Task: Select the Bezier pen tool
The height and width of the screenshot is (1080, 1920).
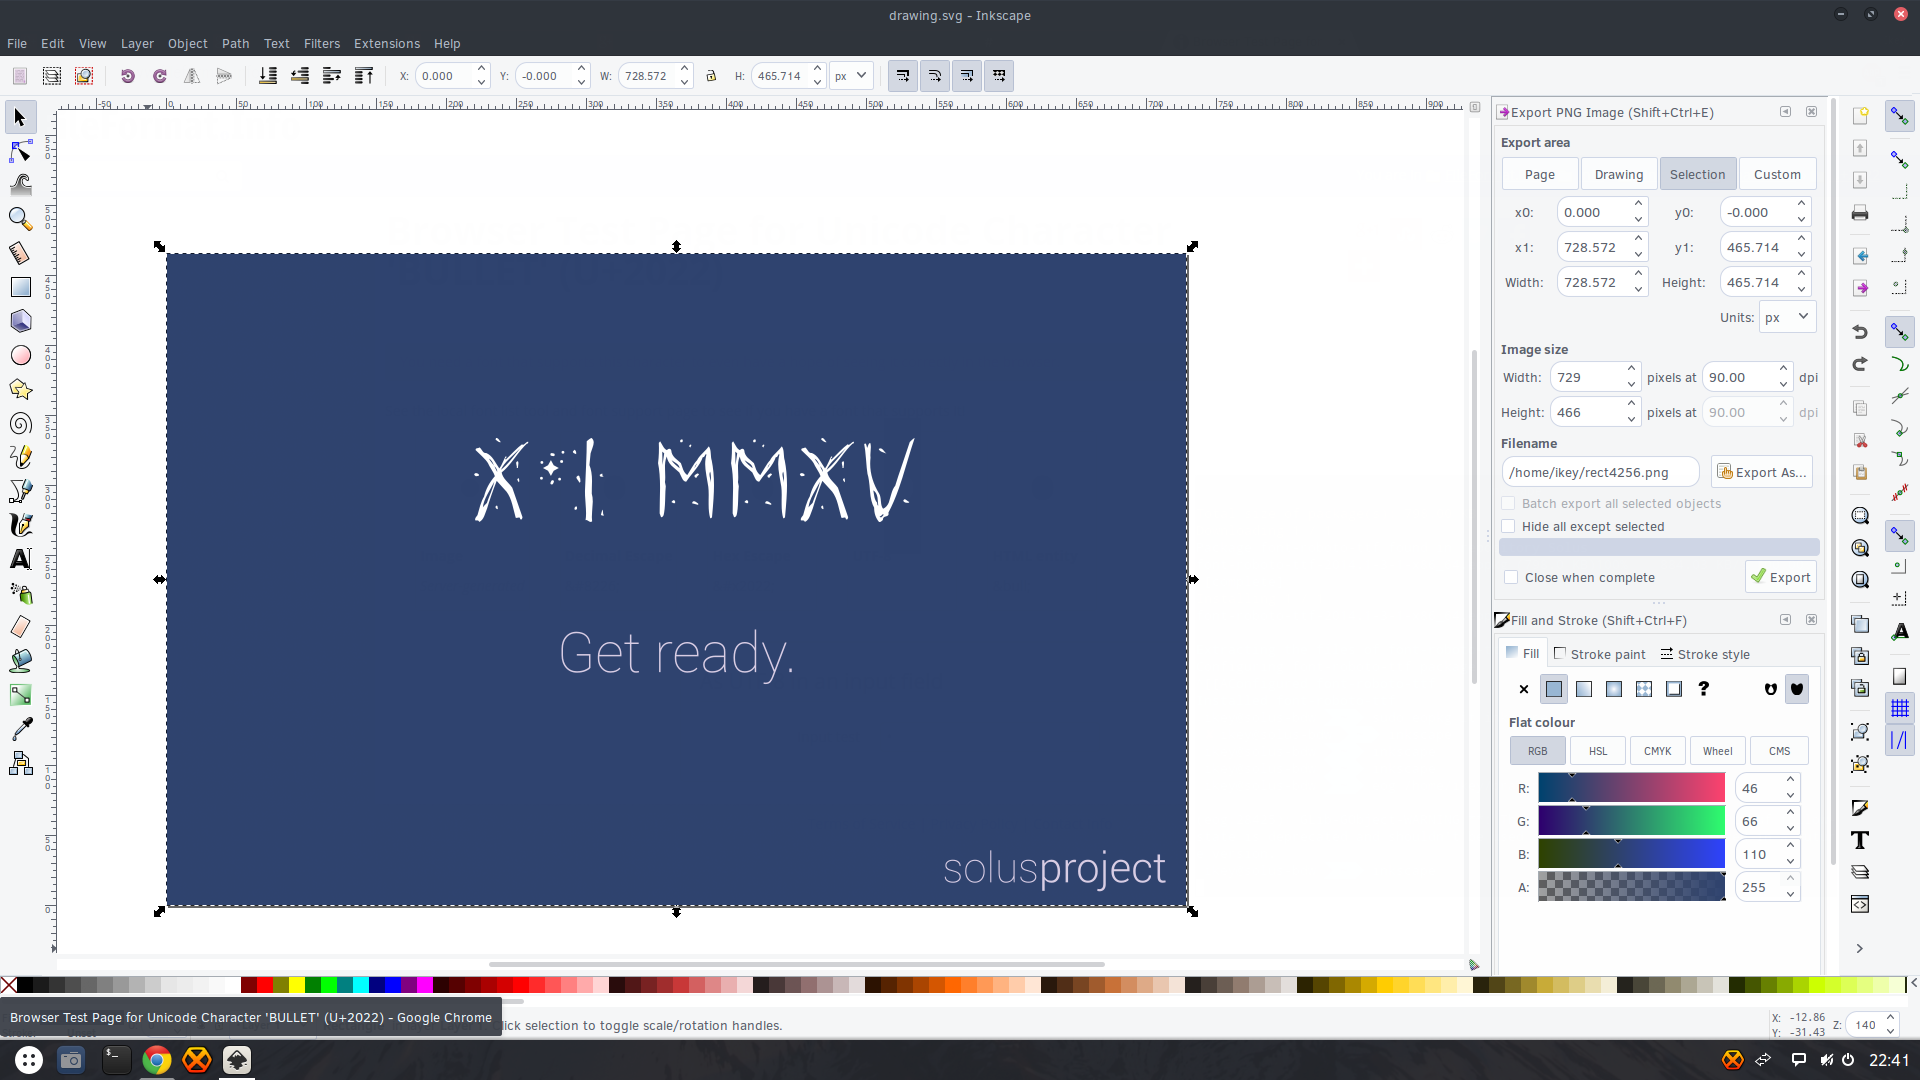Action: (20, 491)
